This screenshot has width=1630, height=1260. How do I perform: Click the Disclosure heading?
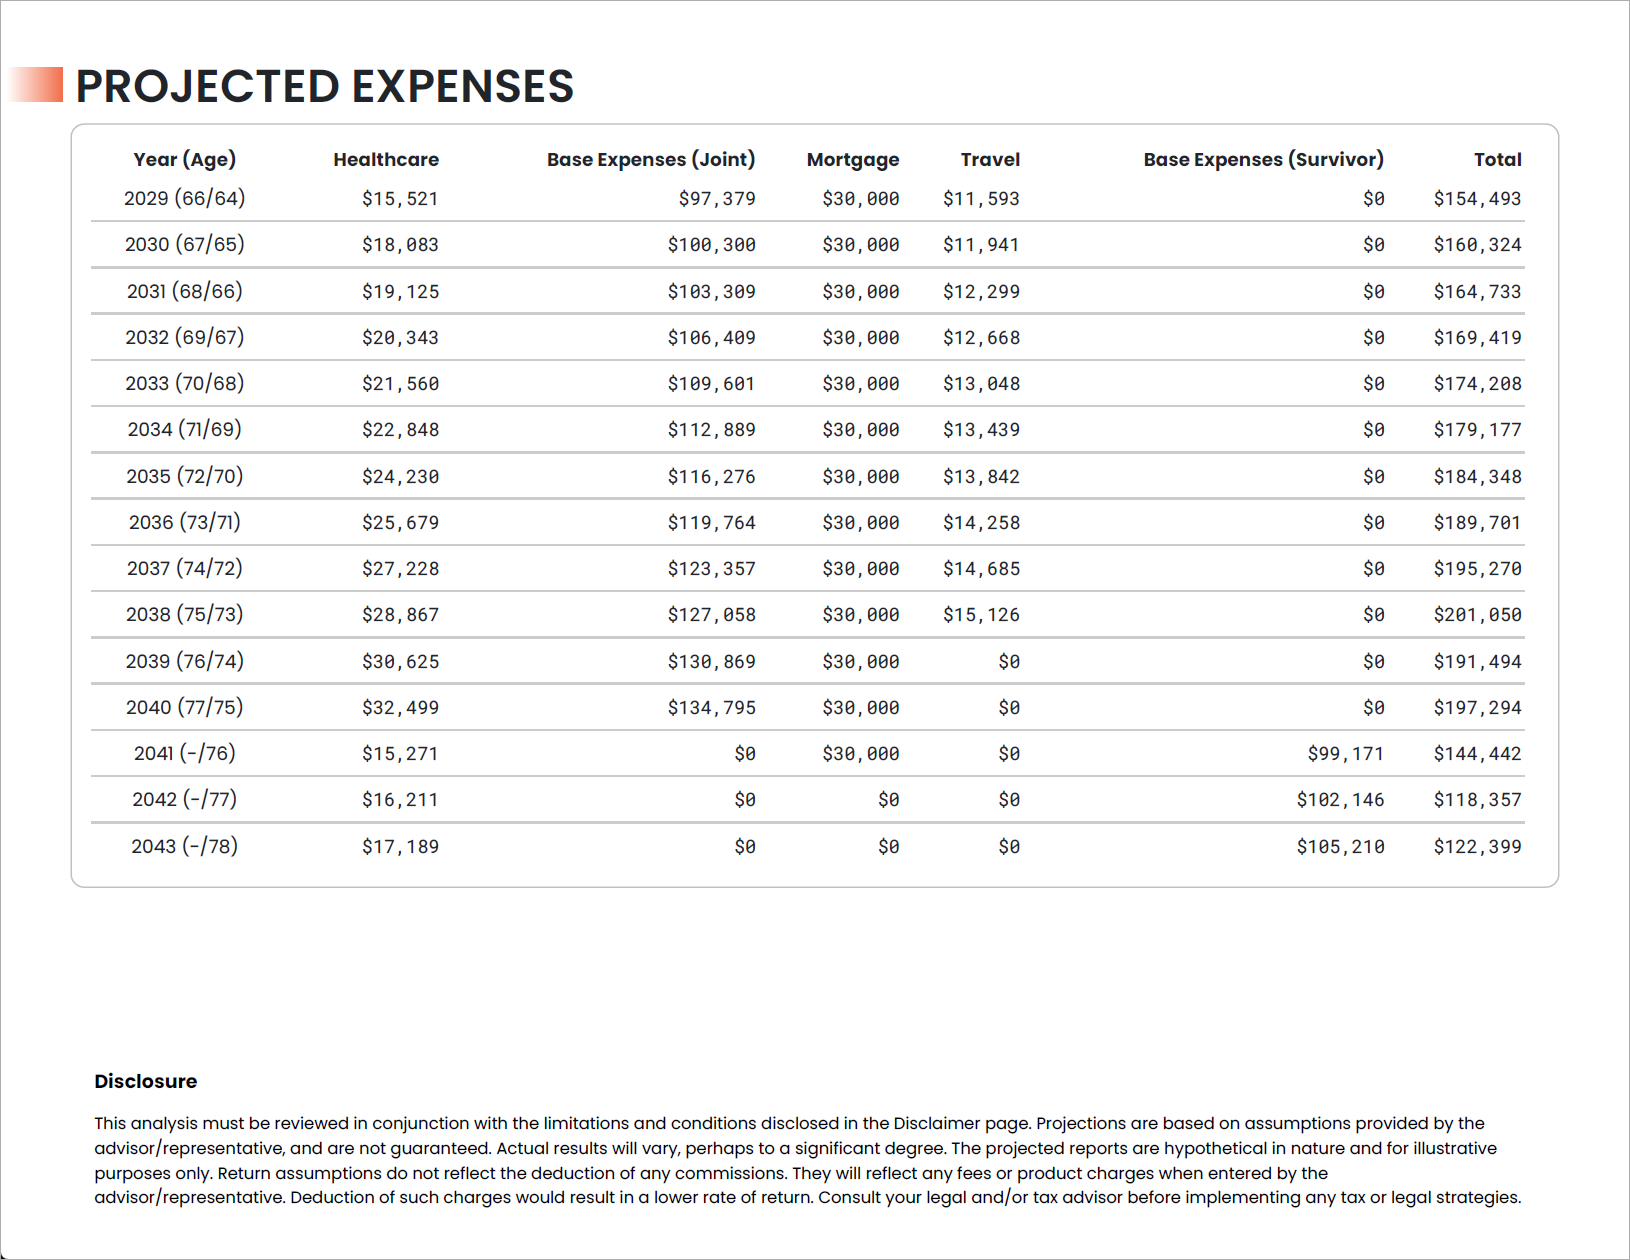(146, 1081)
